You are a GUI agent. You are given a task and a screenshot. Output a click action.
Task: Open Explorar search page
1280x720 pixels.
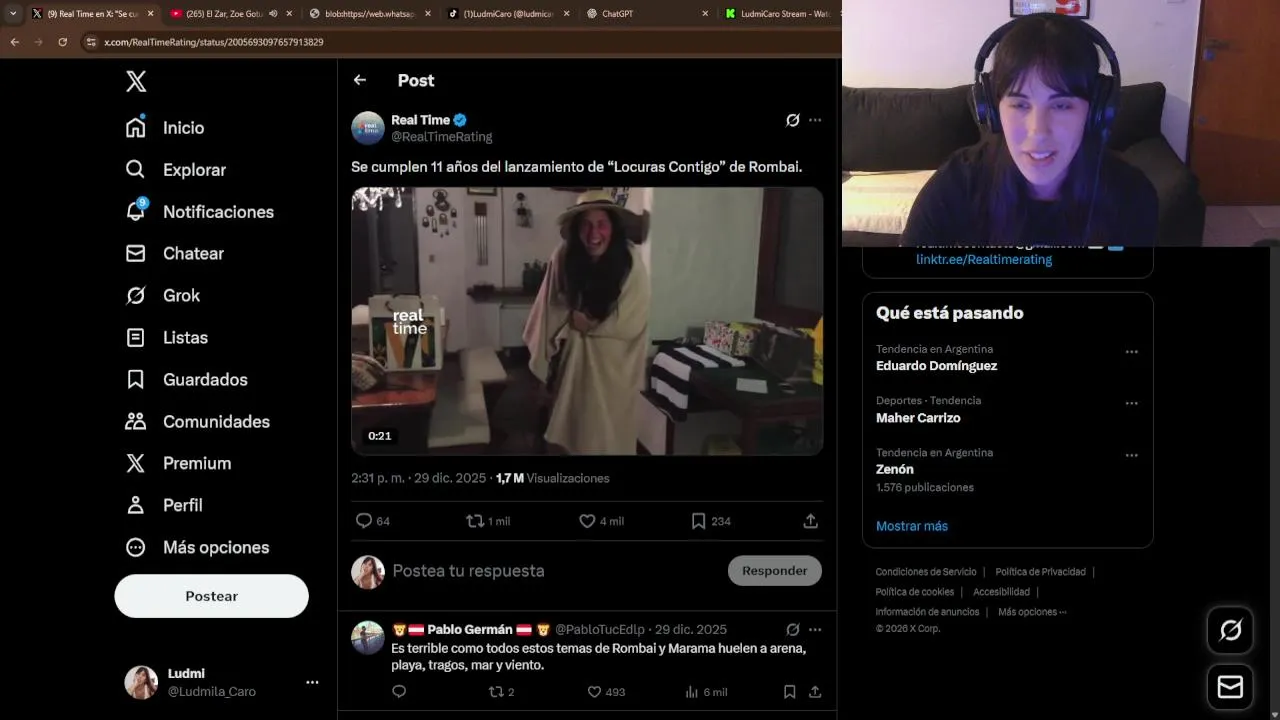click(x=176, y=170)
